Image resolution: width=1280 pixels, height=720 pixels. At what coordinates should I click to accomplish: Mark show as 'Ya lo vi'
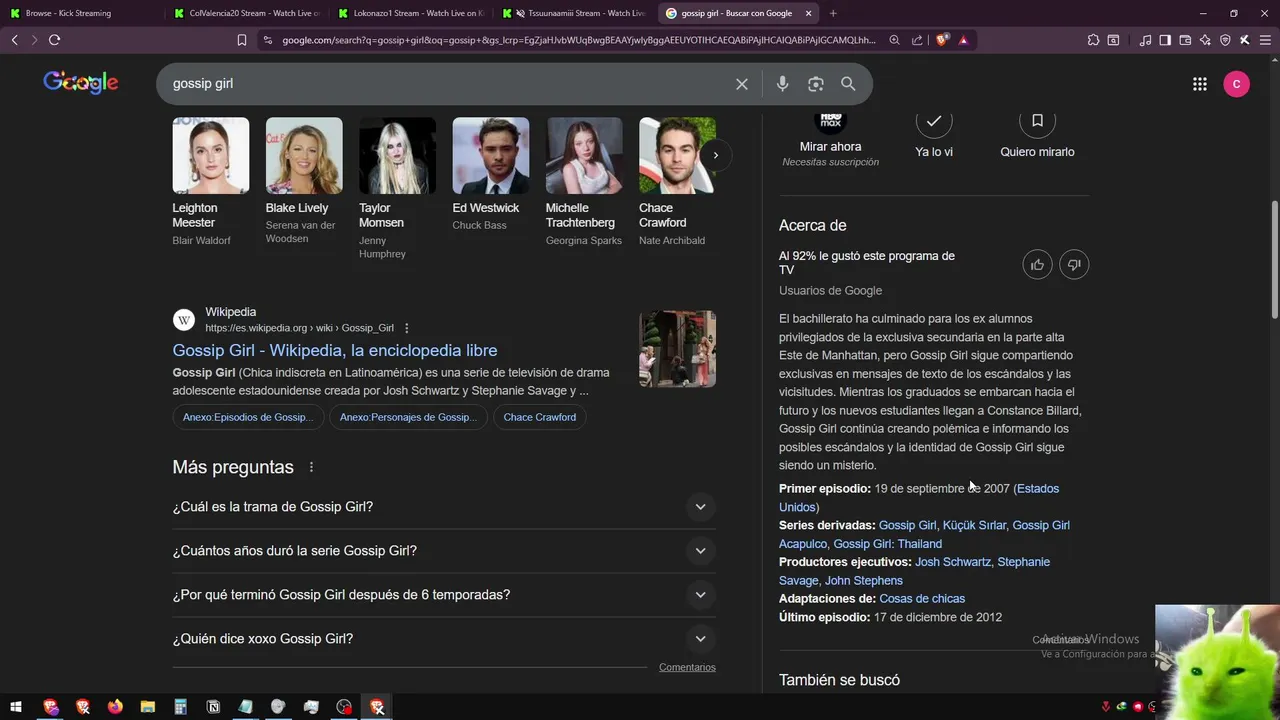[934, 121]
